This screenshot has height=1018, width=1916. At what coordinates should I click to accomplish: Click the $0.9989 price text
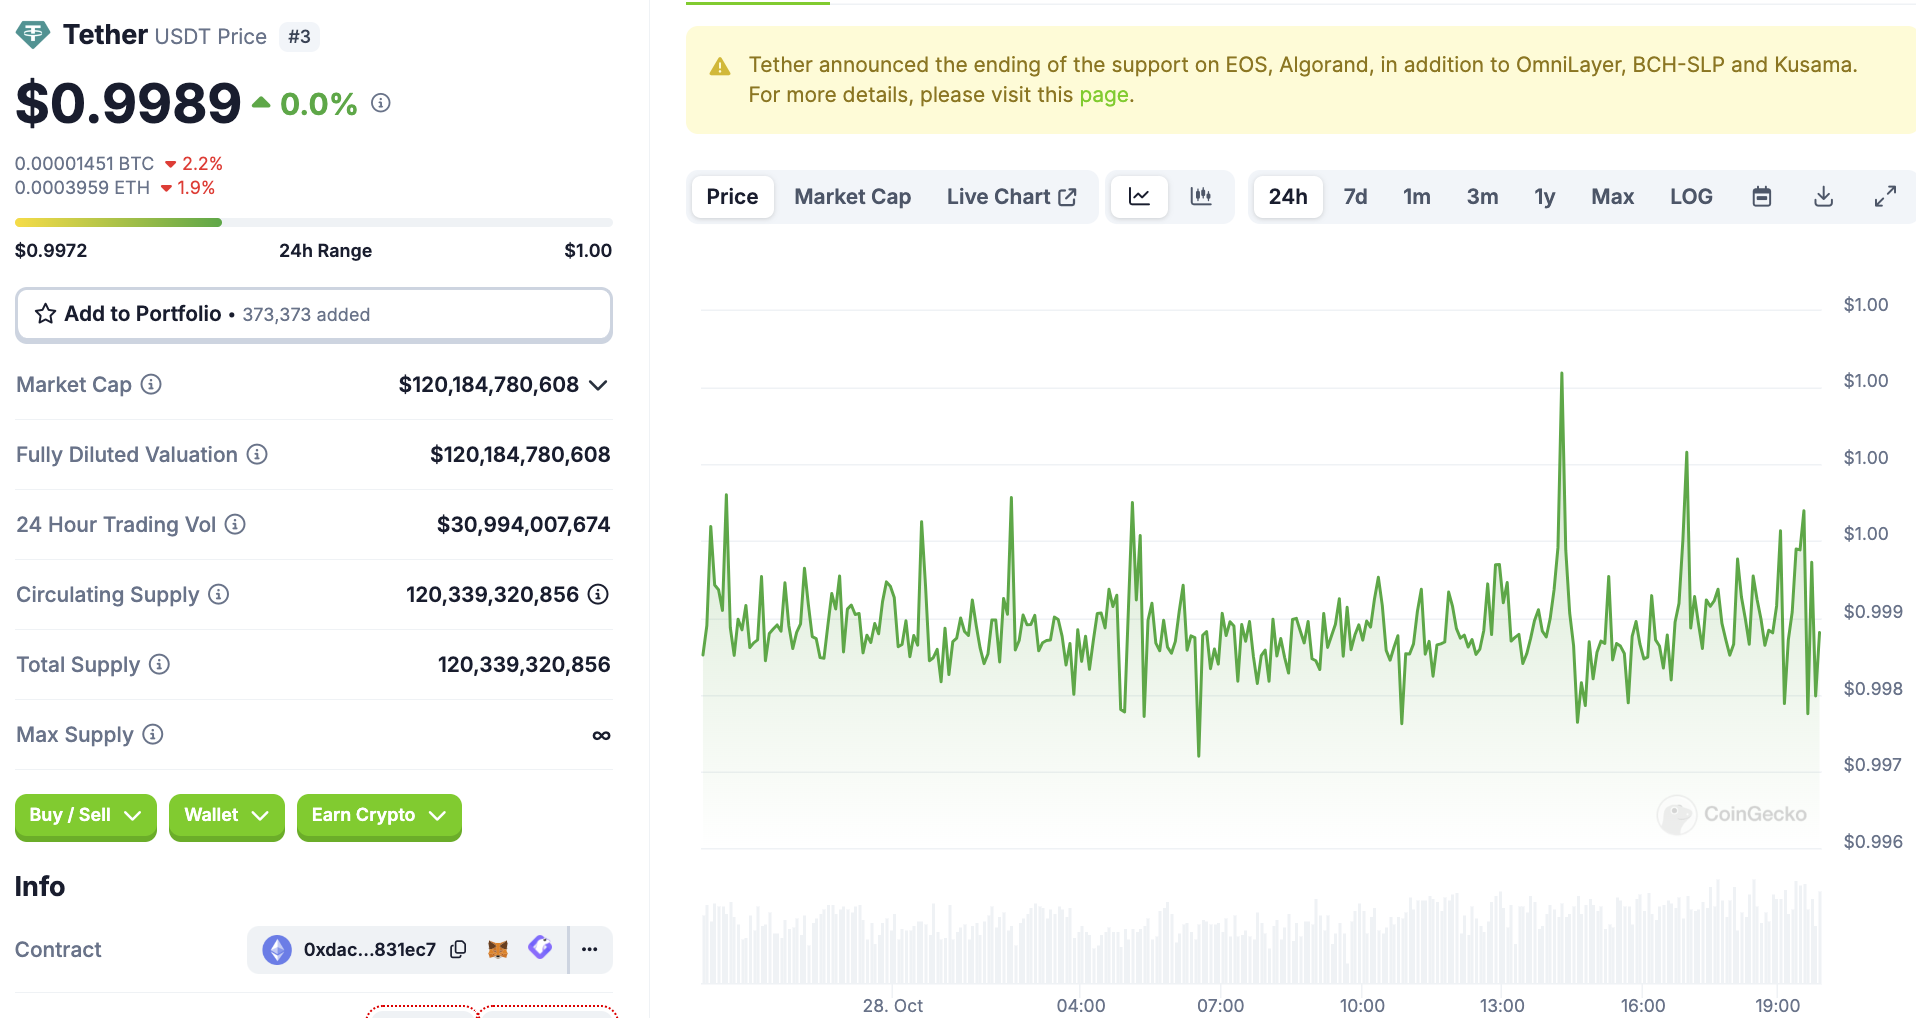coord(128,103)
